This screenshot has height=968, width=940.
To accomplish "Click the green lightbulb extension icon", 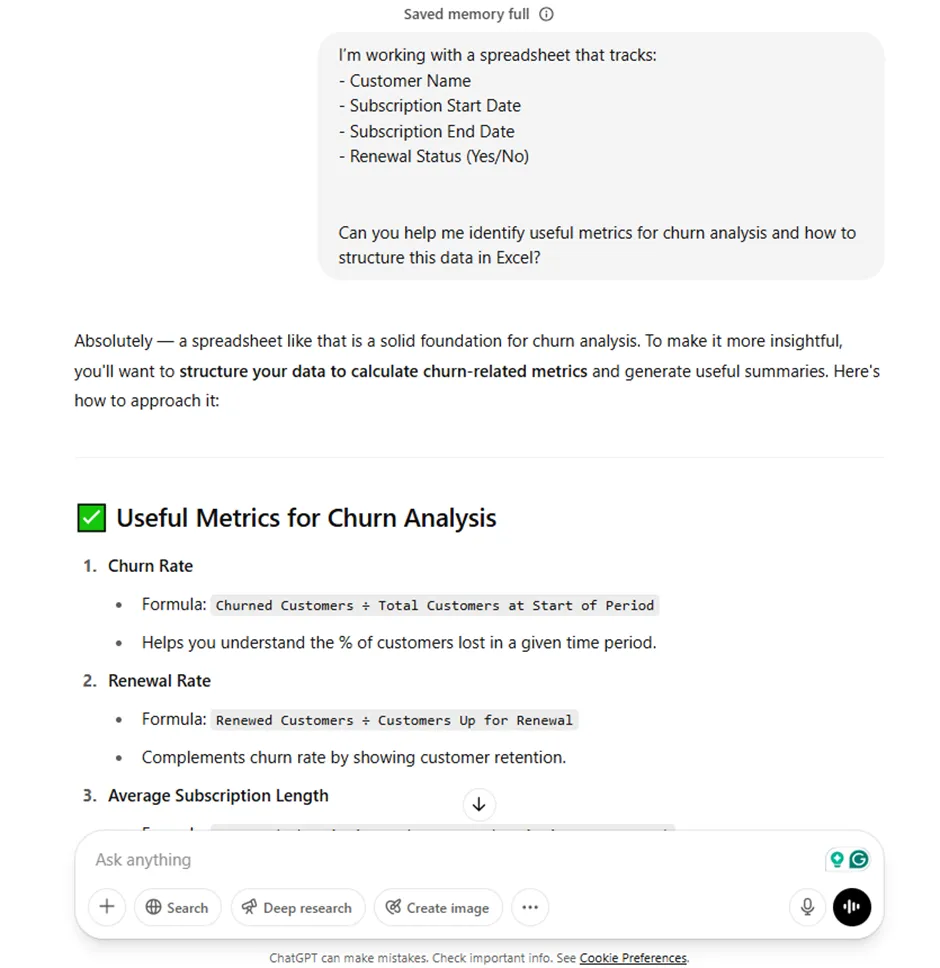I will 837,859.
